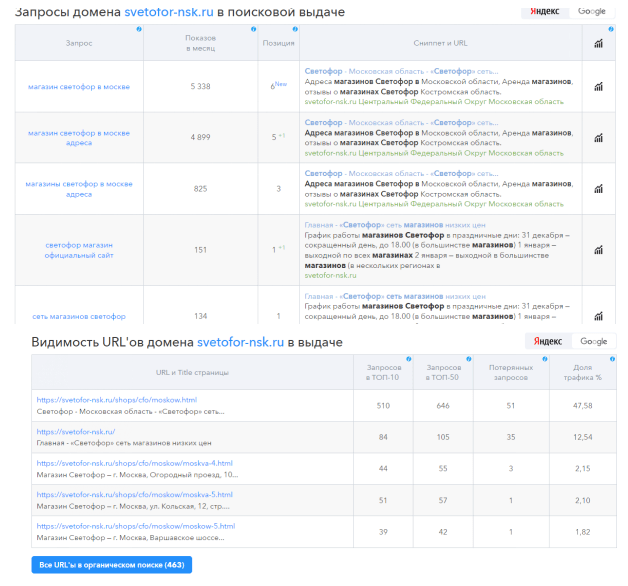Click info icon above chart column header
The width and height of the screenshot is (628, 586).
click(611, 29)
